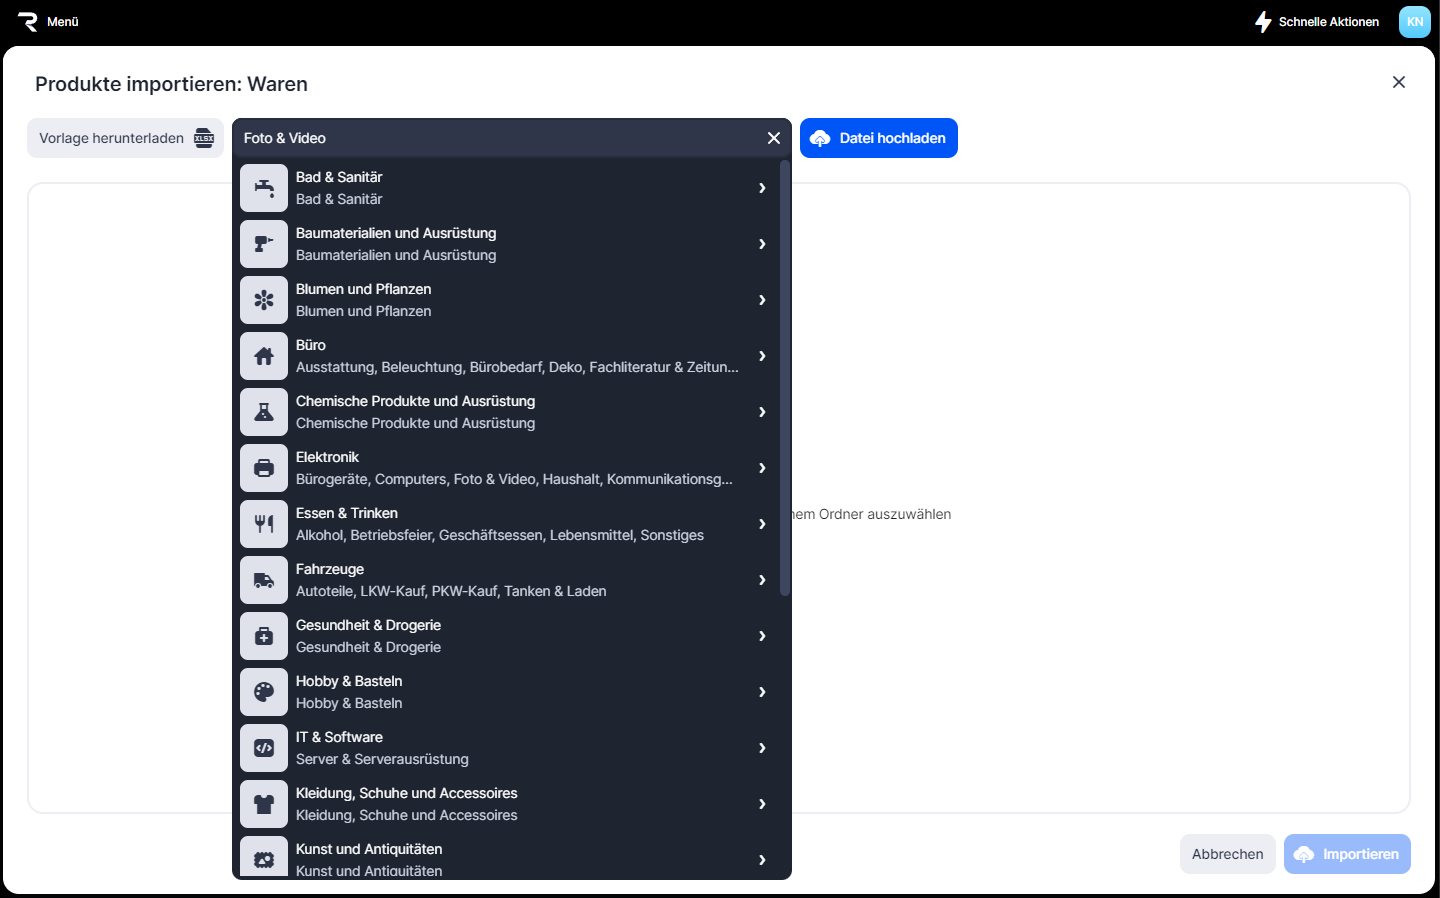Clear the Foto & Video category selection

tap(773, 138)
